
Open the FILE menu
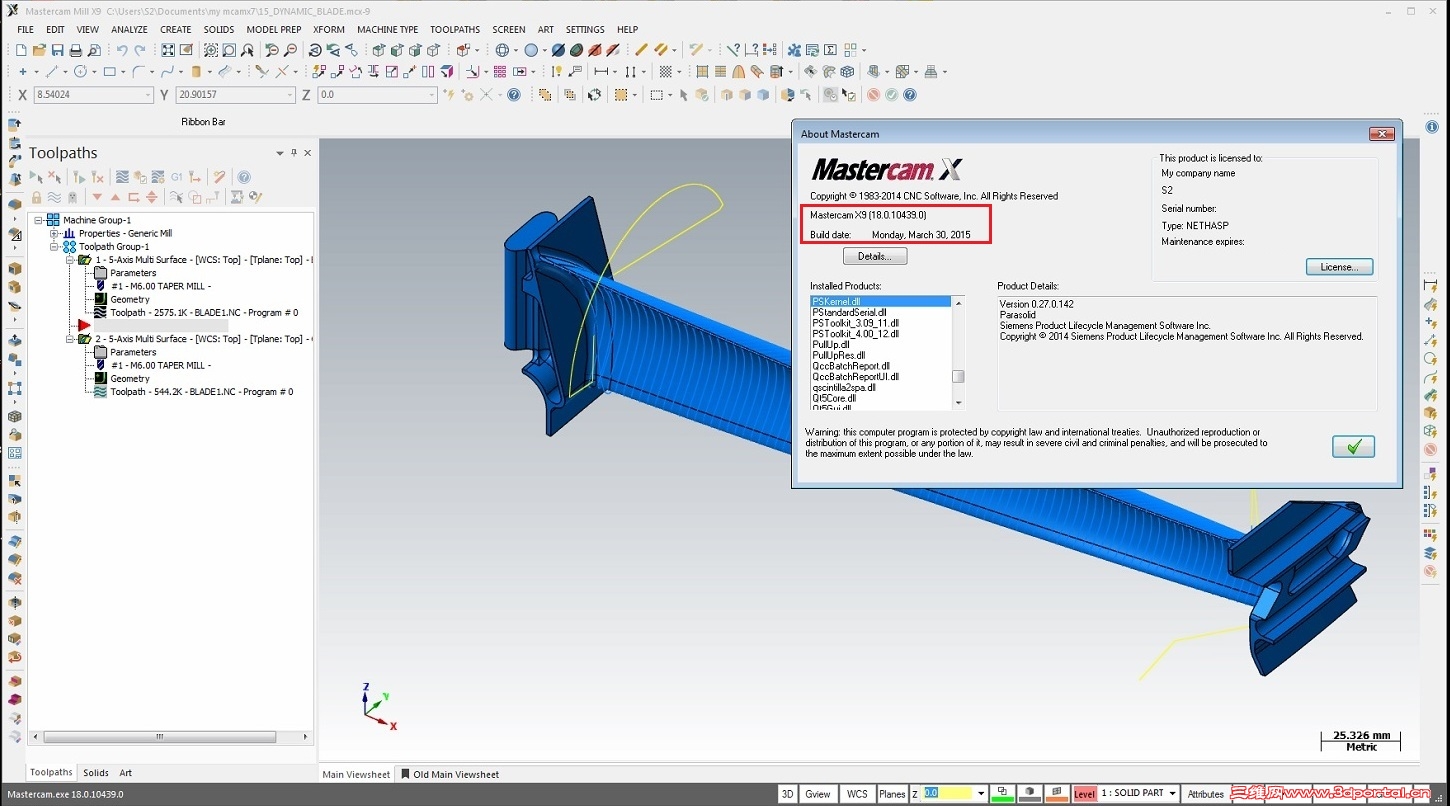pyautogui.click(x=25, y=30)
